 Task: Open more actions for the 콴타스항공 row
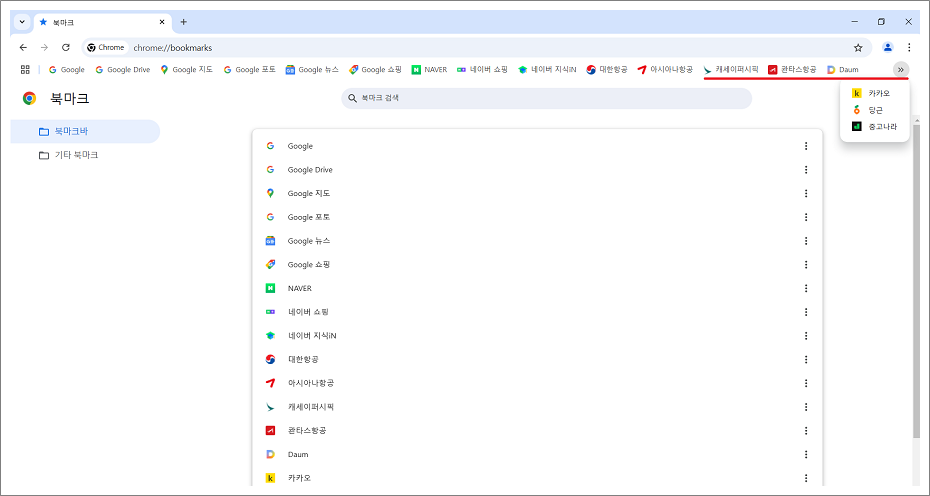(805, 431)
